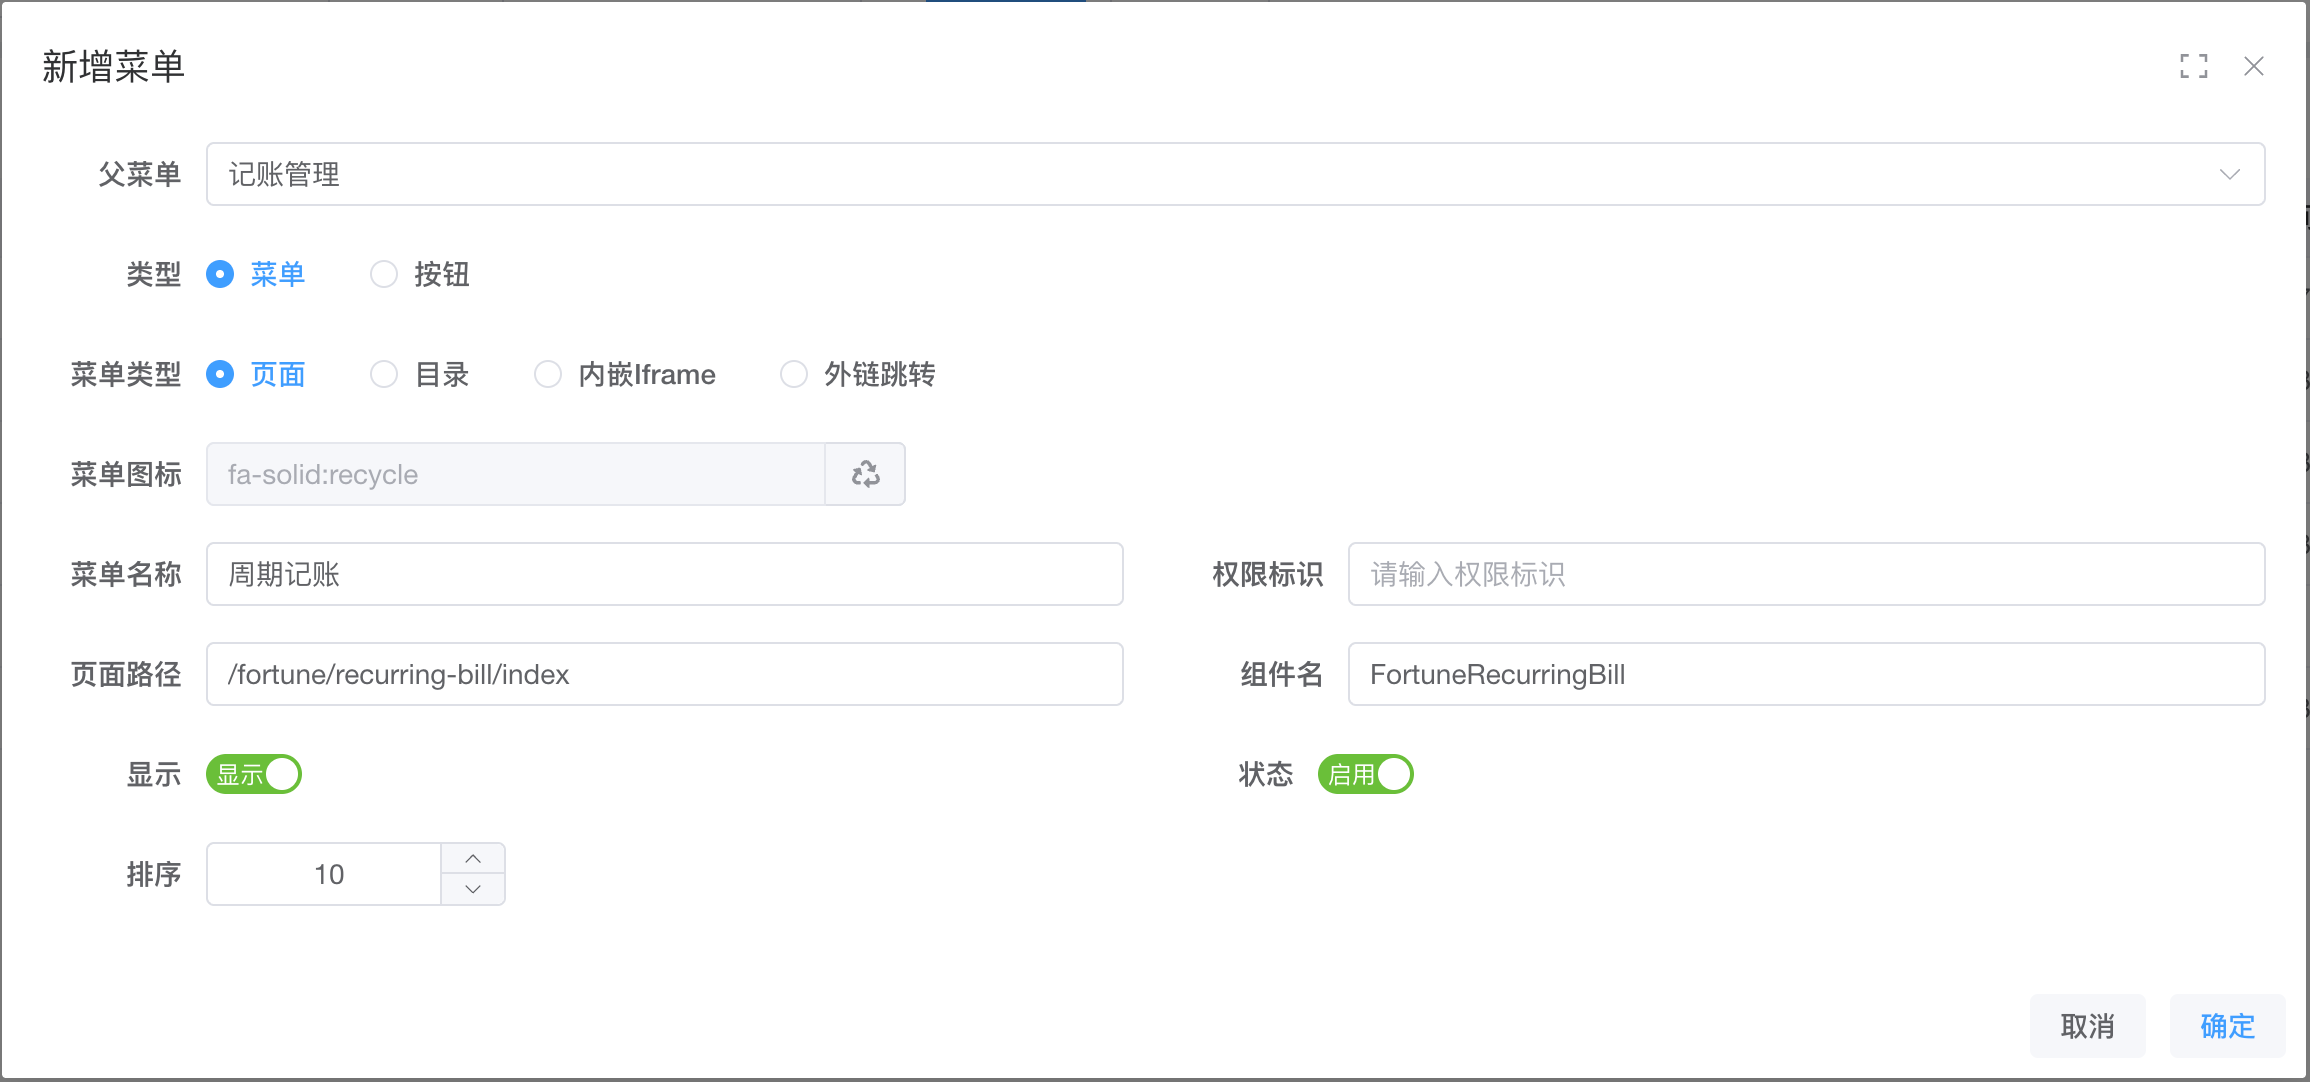
Task: Click the 权限标识 input field
Action: click(1805, 574)
